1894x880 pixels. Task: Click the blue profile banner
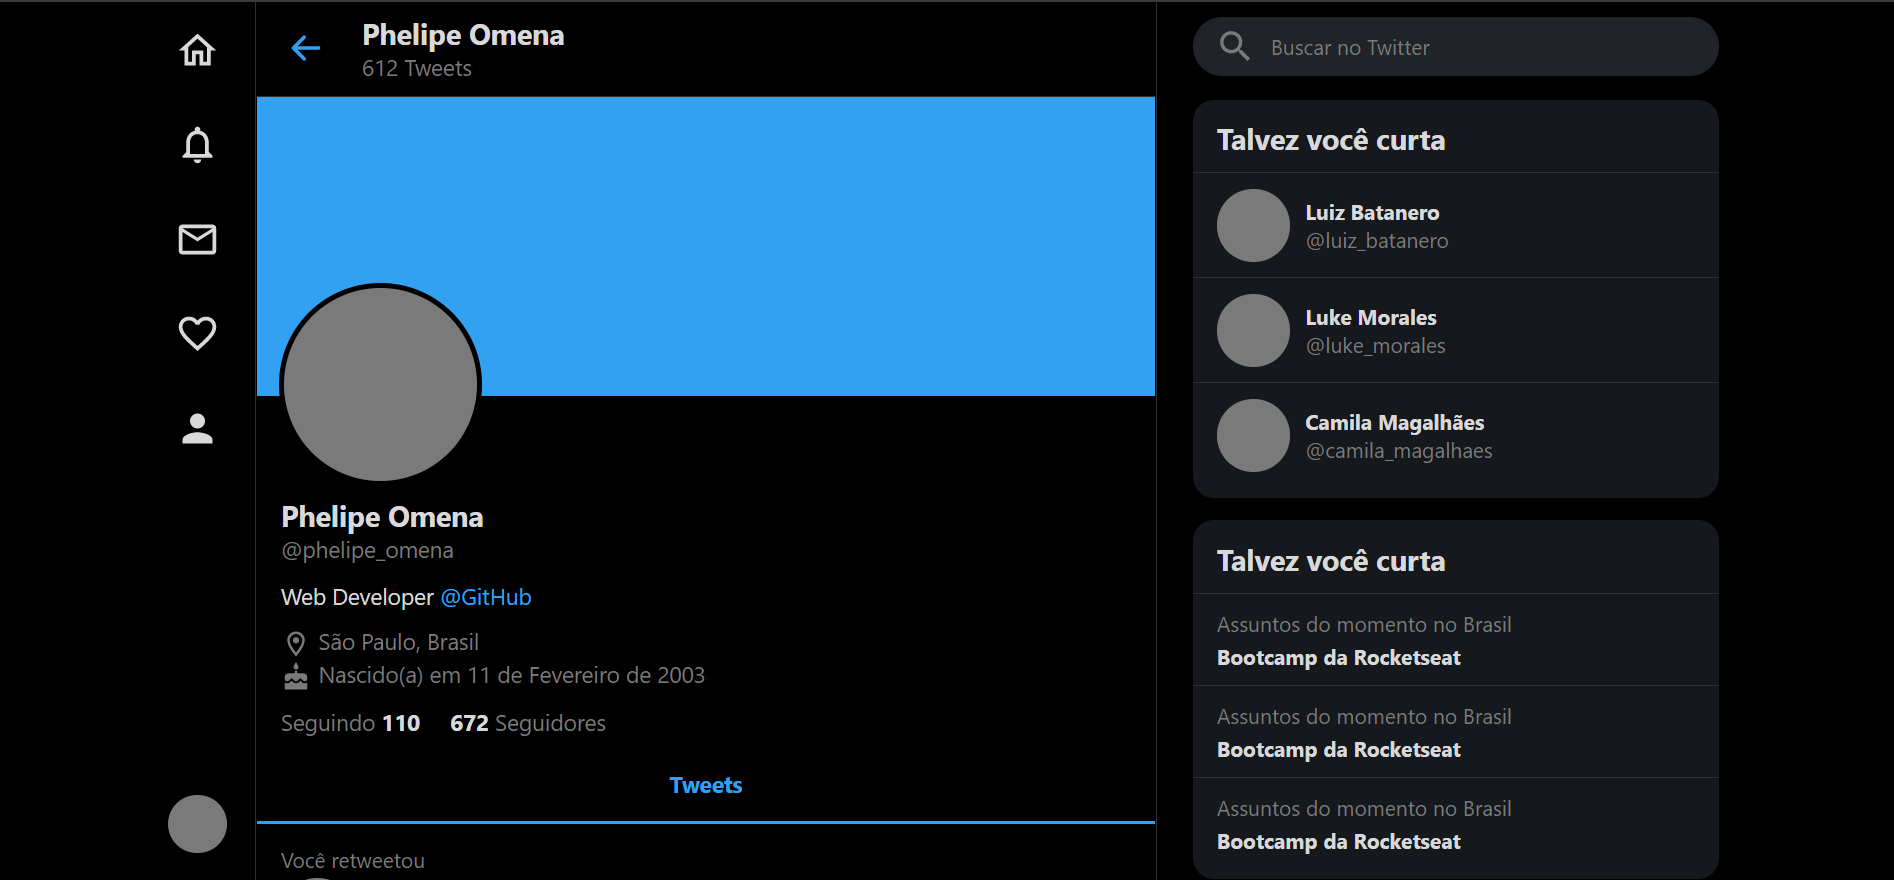coord(706,246)
